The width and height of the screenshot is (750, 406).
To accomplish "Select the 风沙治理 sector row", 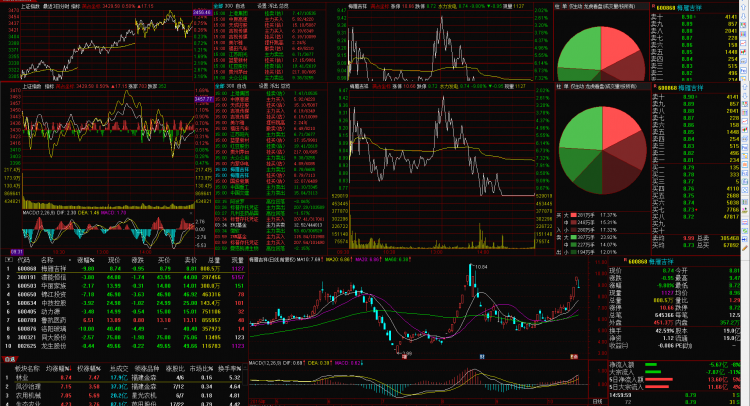I will (122, 386).
